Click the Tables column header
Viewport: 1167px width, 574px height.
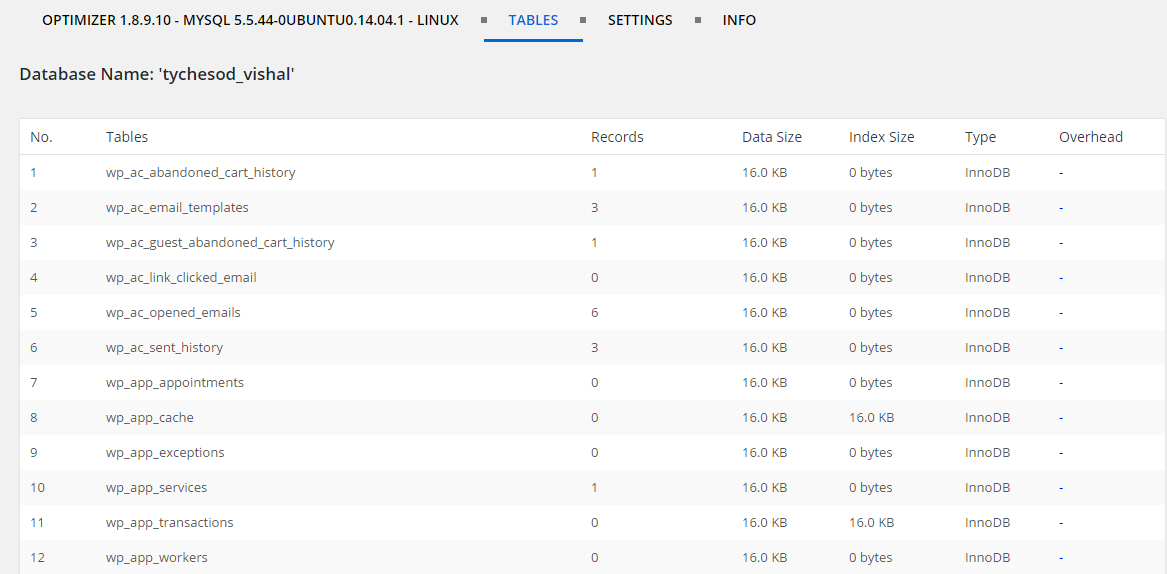[127, 137]
